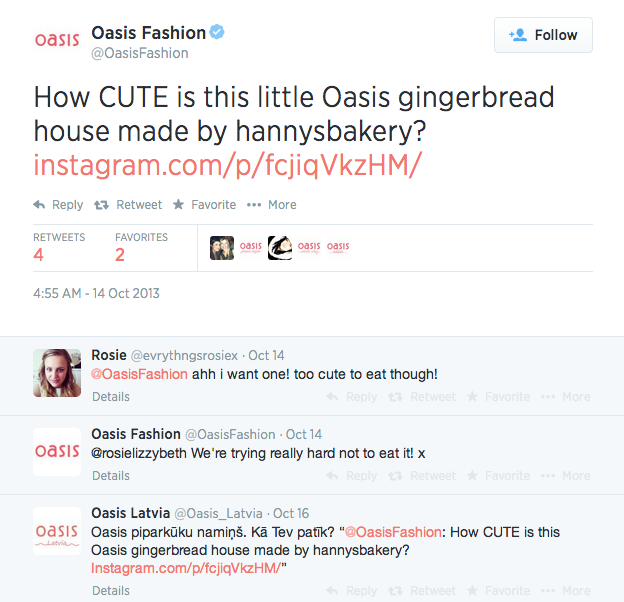624x602 pixels.
Task: Reply to the main Oasis Fashion tweet
Action: point(58,204)
